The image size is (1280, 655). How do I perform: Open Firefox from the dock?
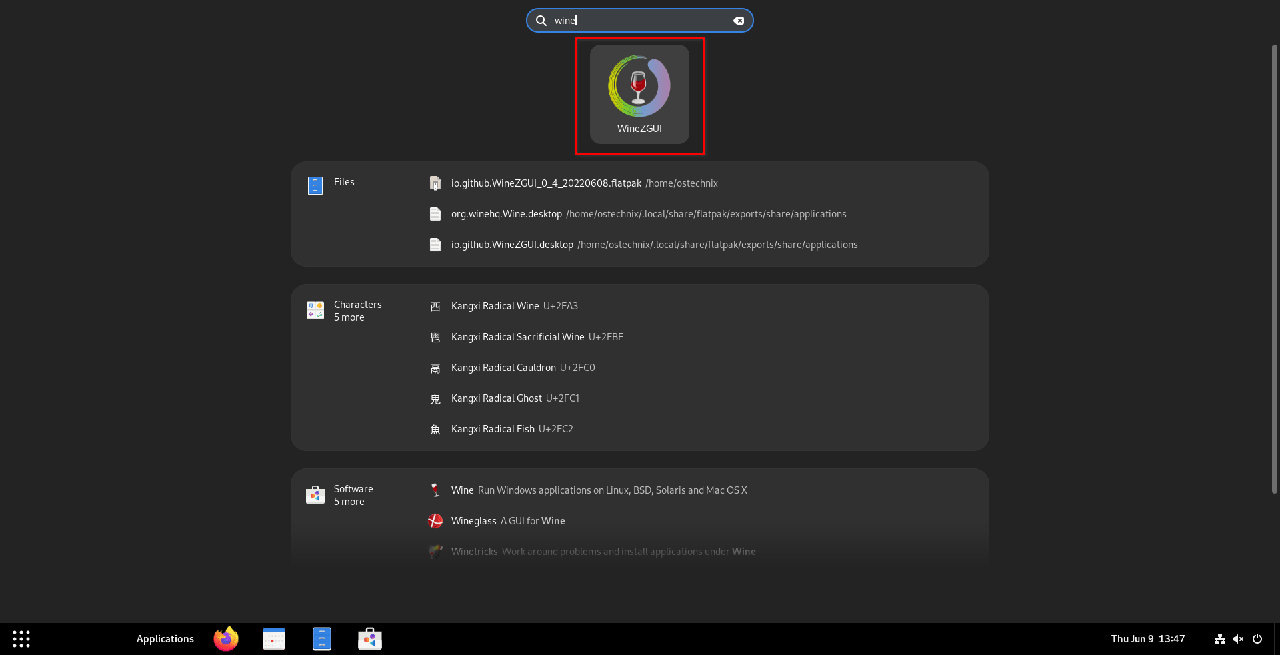pos(227,639)
